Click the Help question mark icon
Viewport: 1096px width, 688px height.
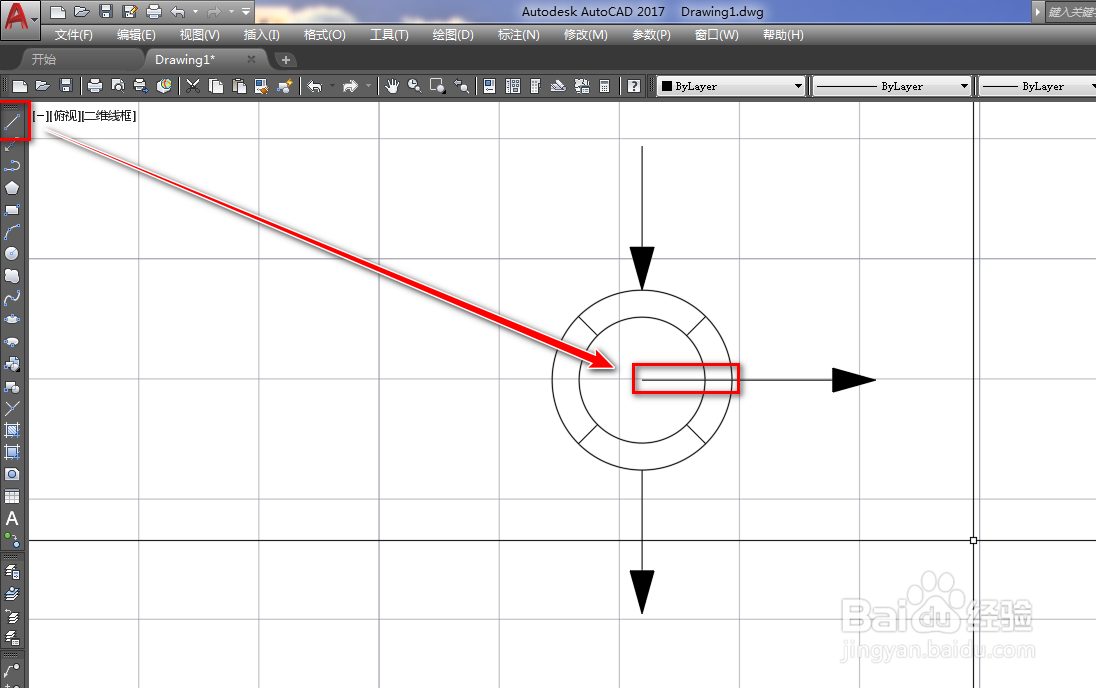pyautogui.click(x=634, y=86)
